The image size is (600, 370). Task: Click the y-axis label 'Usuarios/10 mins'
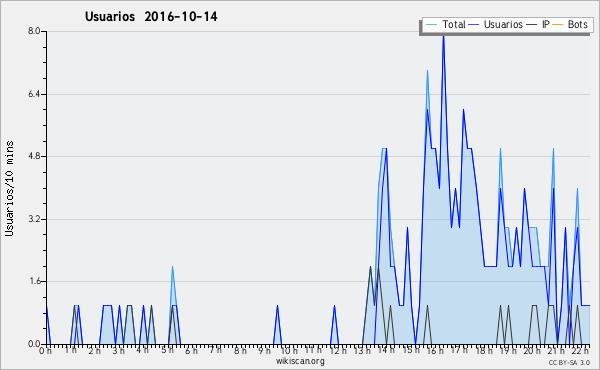pyautogui.click(x=9, y=188)
